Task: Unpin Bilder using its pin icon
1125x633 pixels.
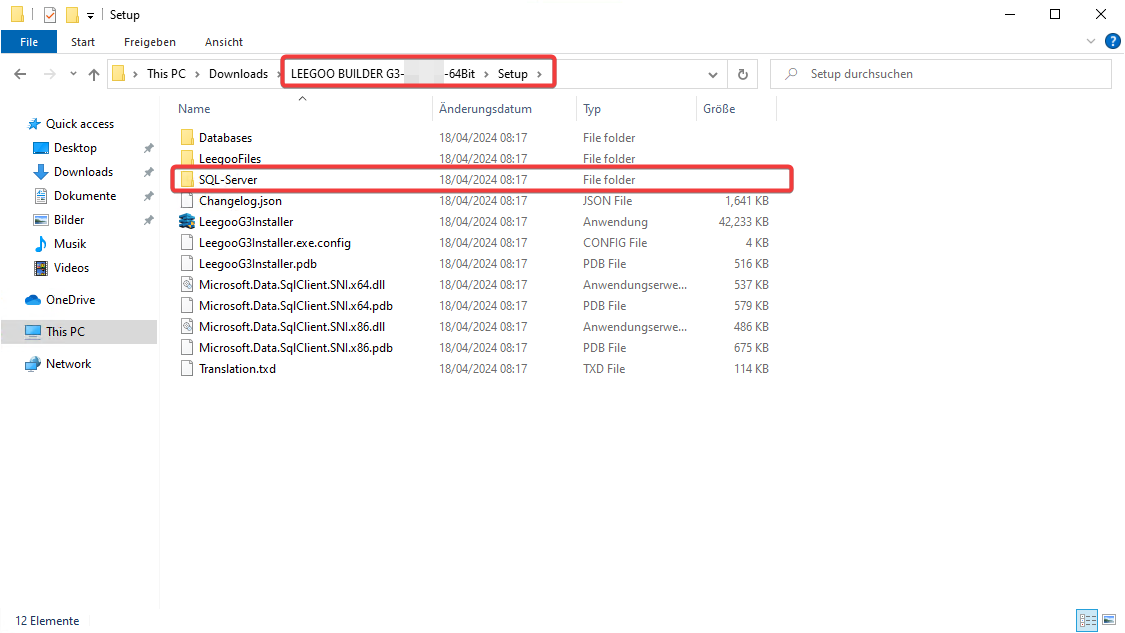Action: (149, 220)
